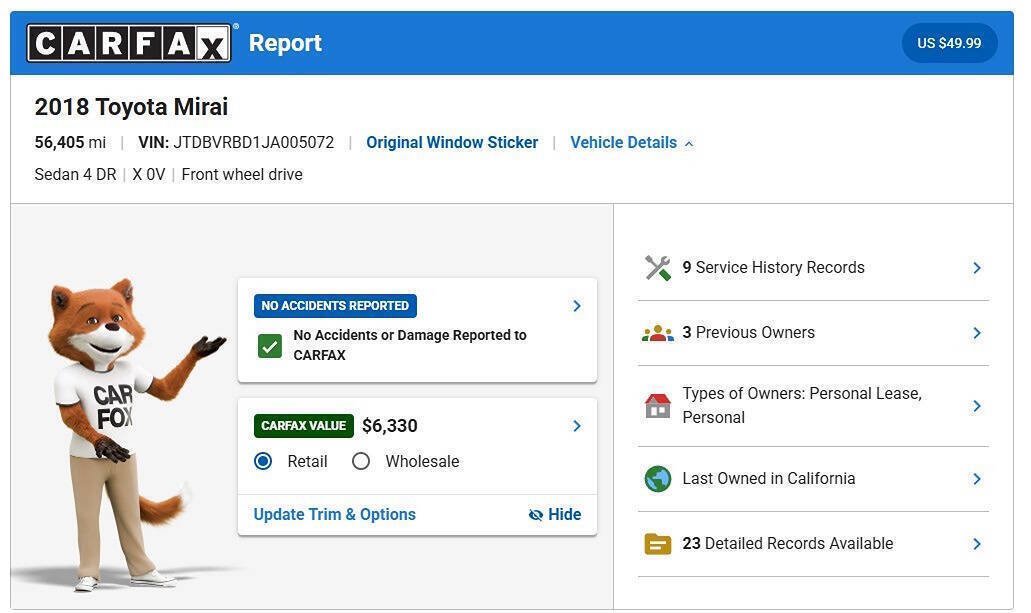Screen dimensions: 1031x613
Task: Click Last Owned in California text
Action: (x=769, y=479)
